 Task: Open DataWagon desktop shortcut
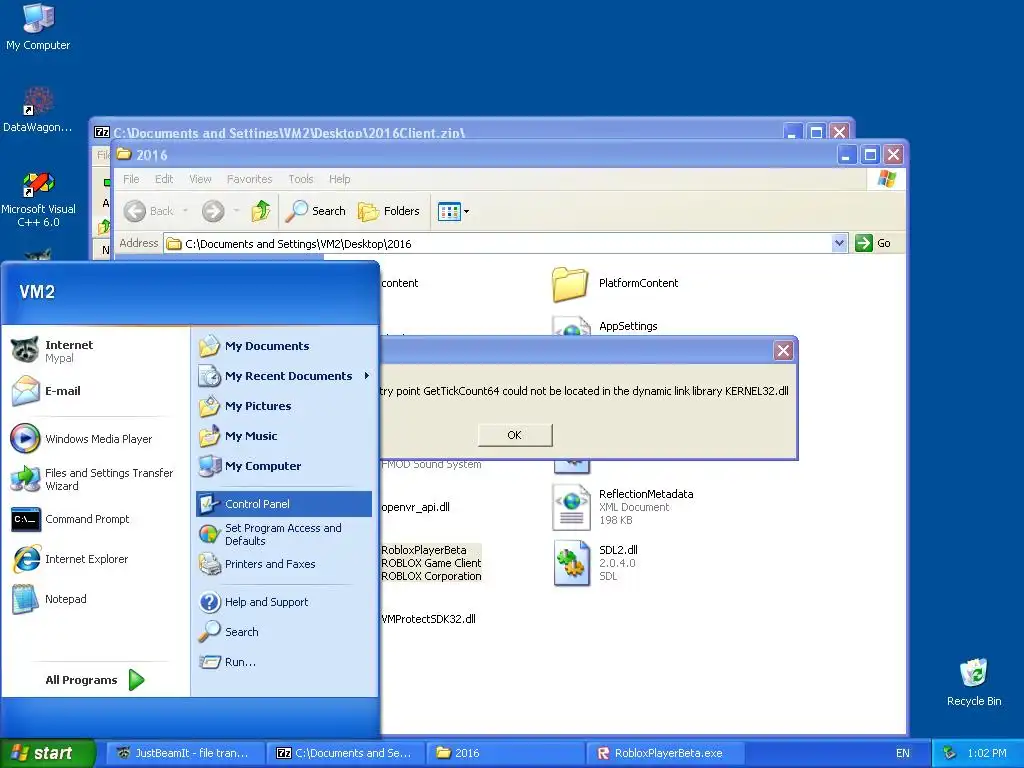point(38,109)
